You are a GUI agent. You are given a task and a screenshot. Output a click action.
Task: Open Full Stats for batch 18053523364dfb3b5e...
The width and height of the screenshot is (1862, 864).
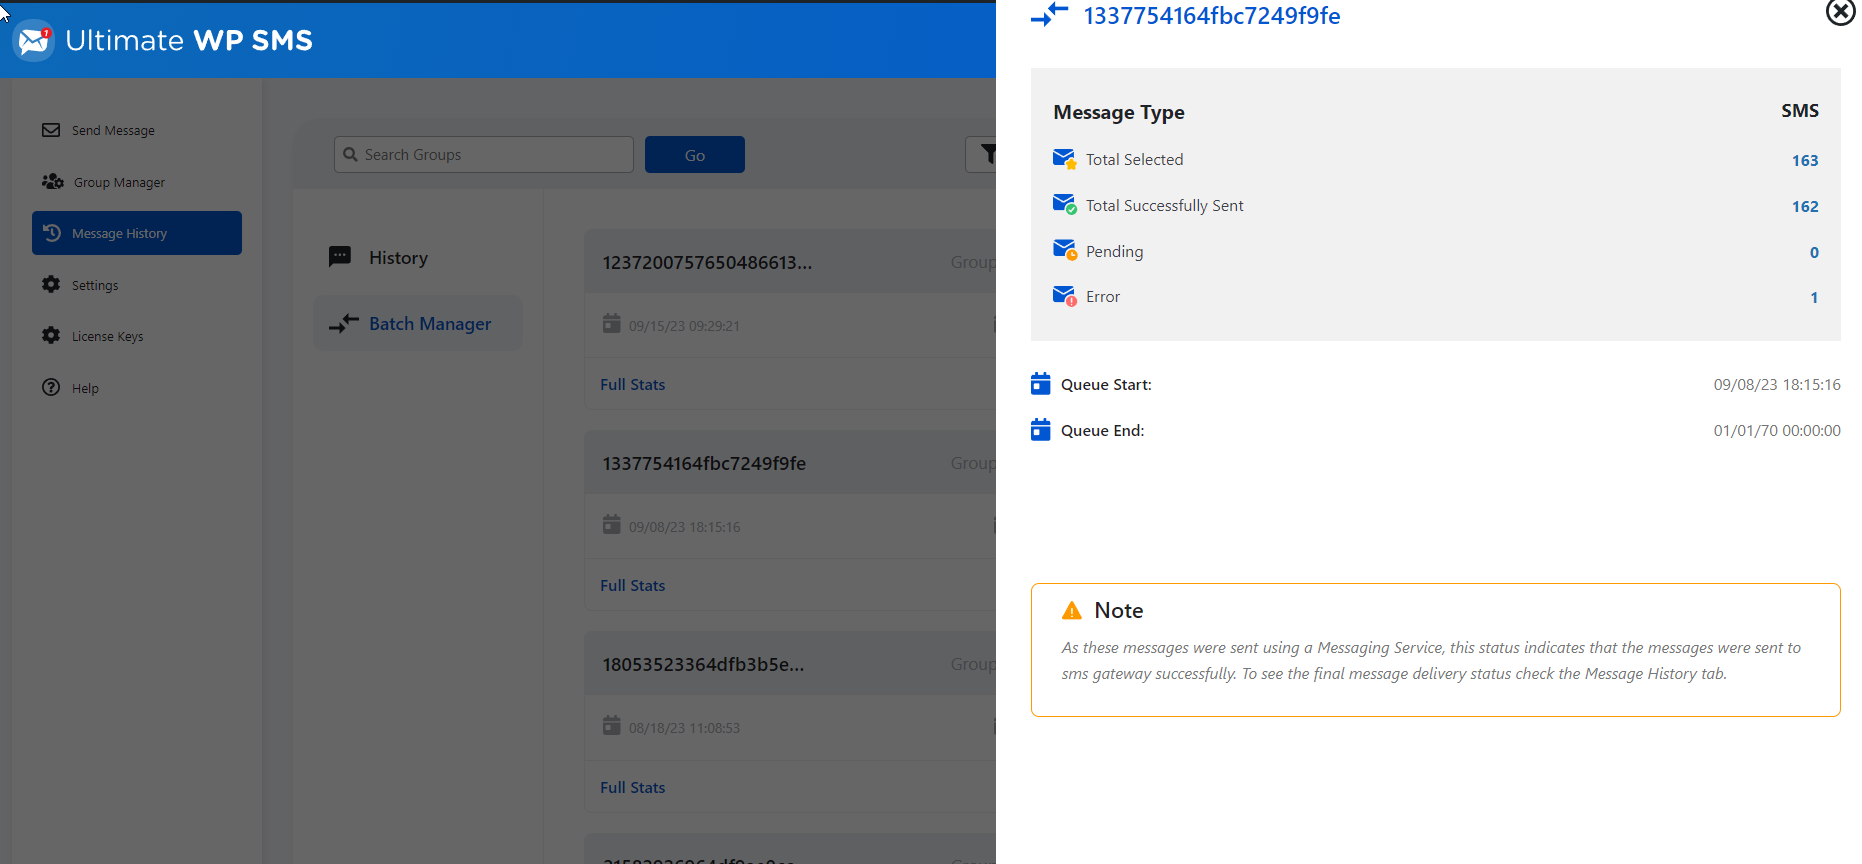(632, 788)
